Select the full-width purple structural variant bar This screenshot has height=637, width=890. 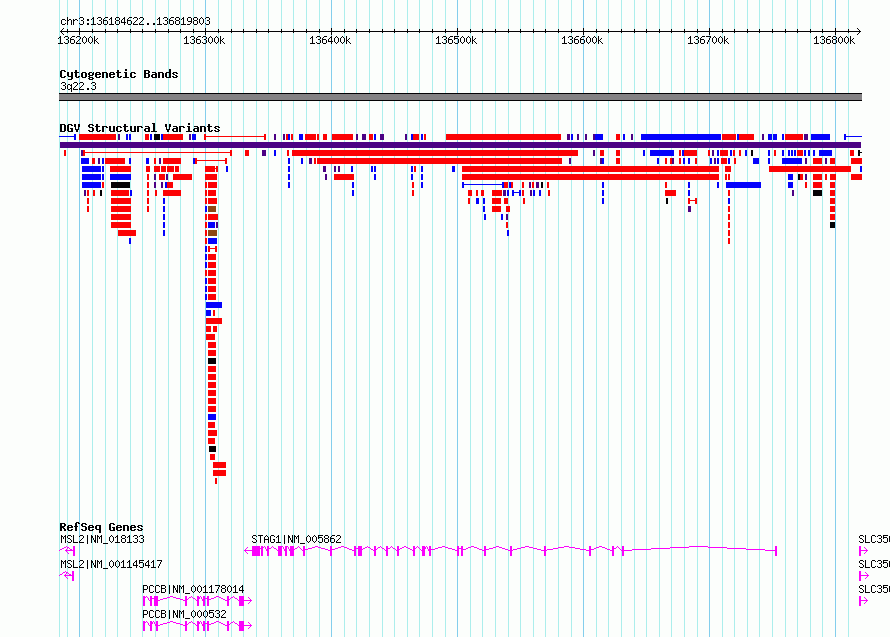[460, 145]
